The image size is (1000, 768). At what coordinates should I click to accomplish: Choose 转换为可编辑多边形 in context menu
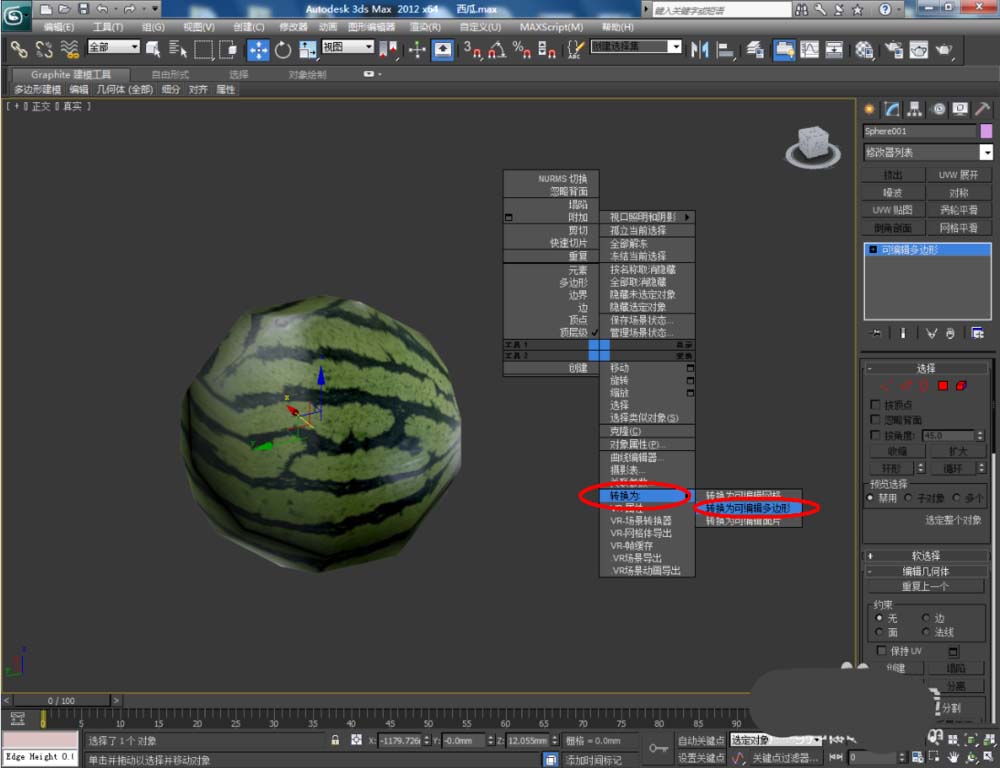click(748, 508)
